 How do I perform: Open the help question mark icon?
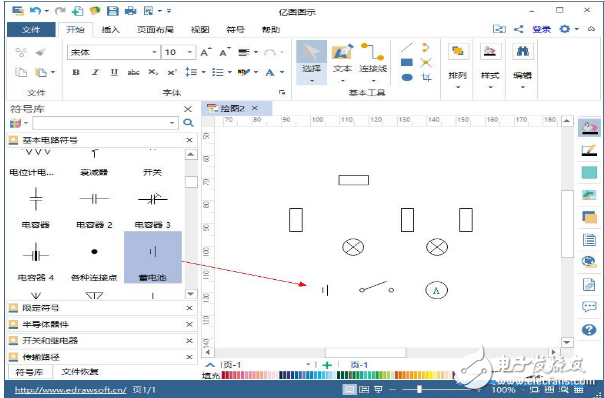[x=589, y=330]
